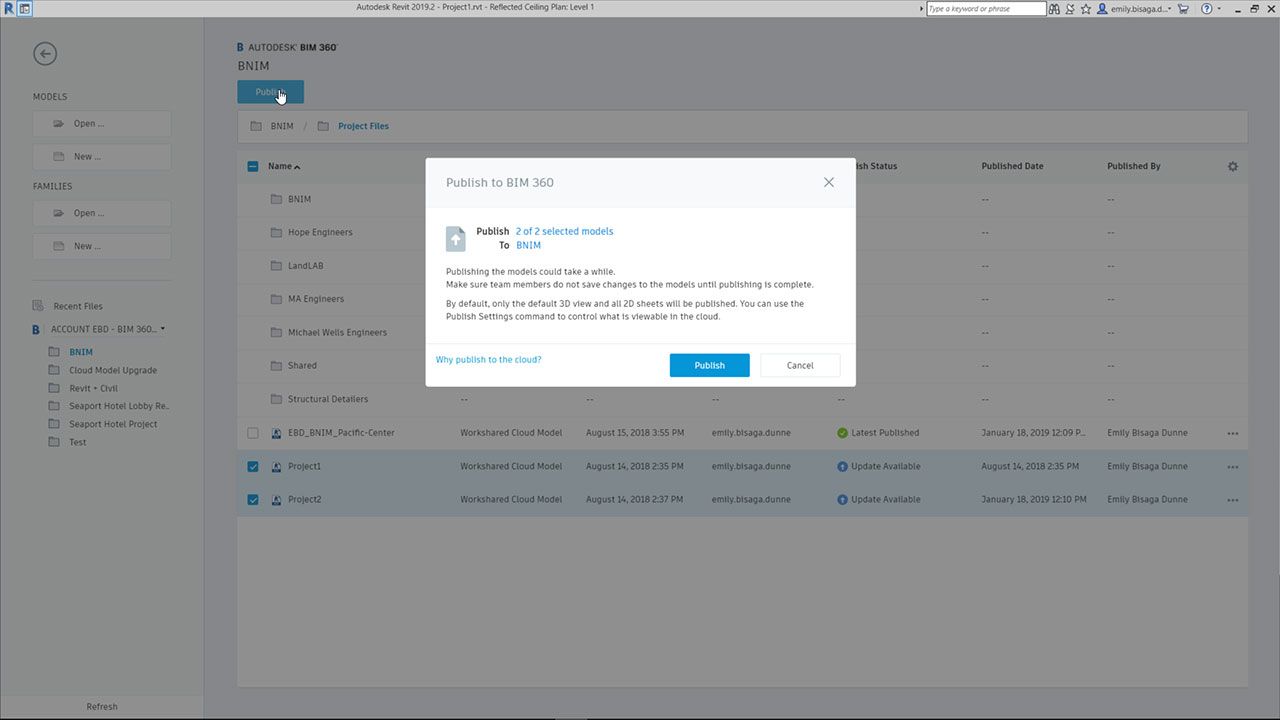Click Open under FAMILIES
Viewport: 1280px width, 720px height.
tap(101, 213)
